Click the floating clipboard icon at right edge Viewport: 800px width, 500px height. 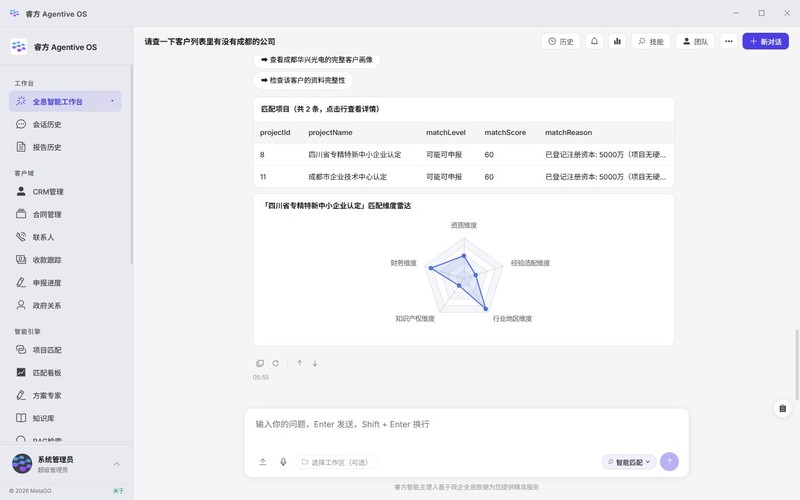coord(783,408)
